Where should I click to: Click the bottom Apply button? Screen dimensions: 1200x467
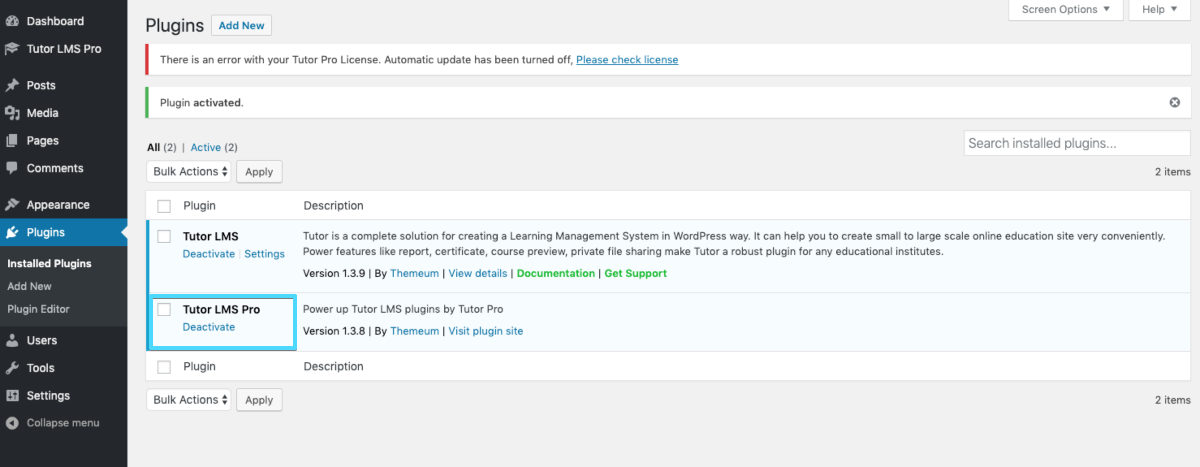click(259, 400)
